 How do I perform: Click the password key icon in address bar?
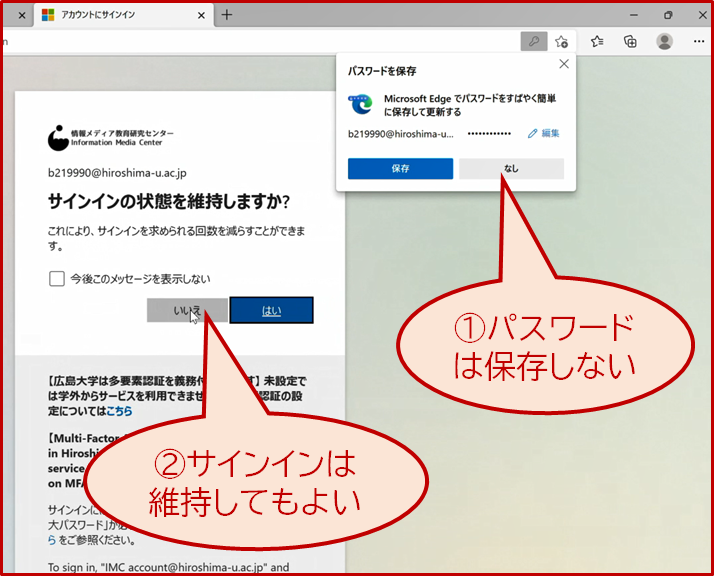tap(534, 42)
